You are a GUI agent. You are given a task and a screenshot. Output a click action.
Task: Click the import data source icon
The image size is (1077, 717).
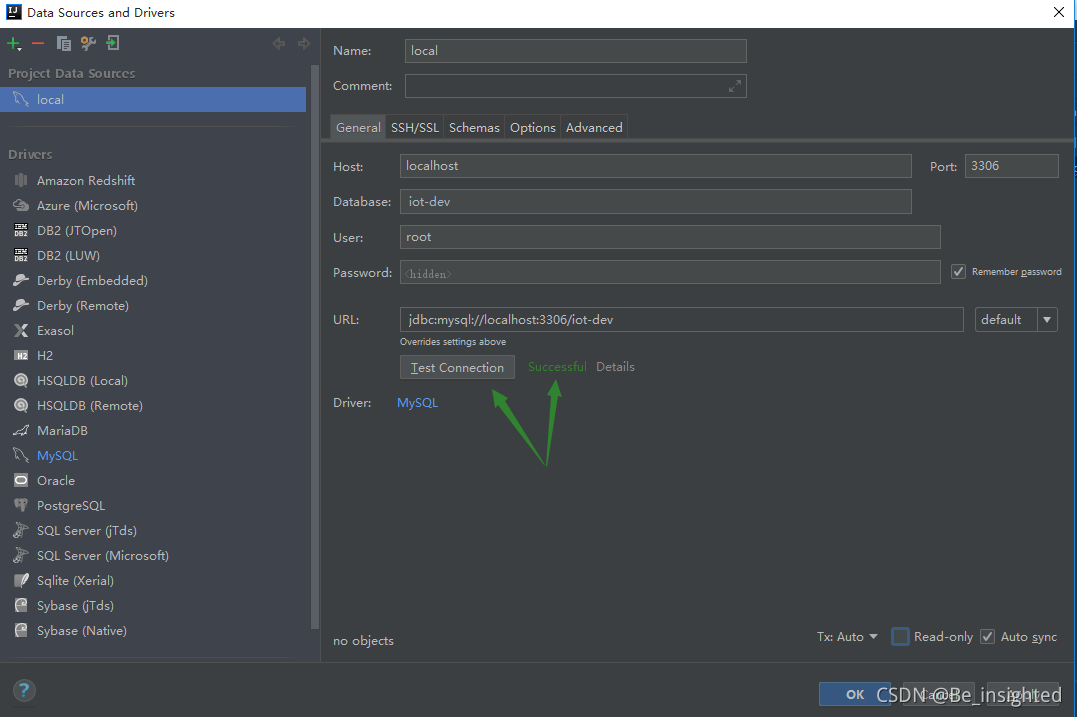click(x=111, y=43)
